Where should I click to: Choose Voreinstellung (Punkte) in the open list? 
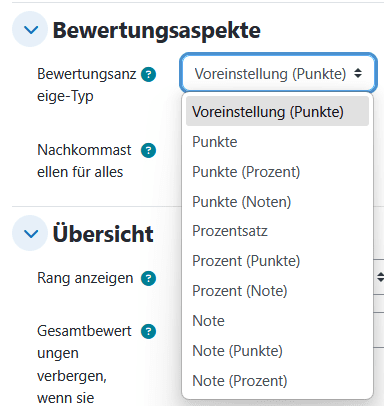[277, 111]
